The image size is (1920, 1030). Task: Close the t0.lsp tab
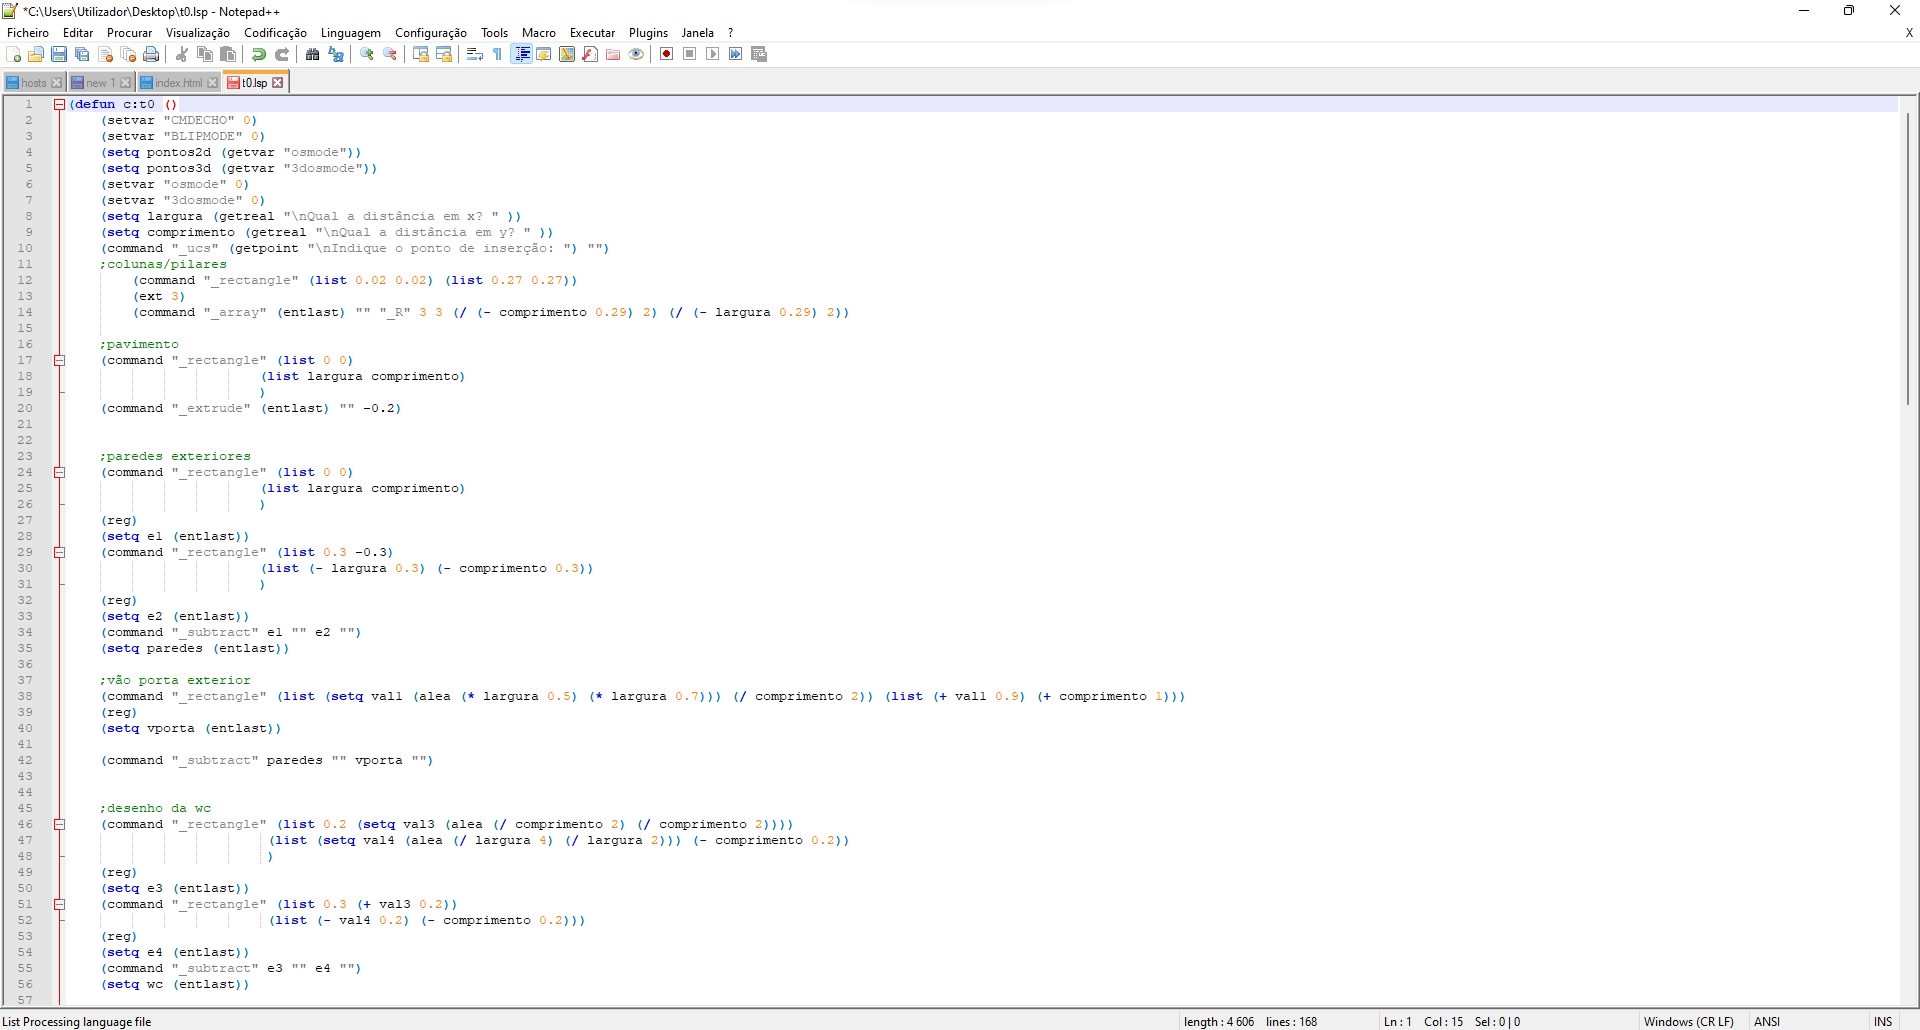(278, 83)
